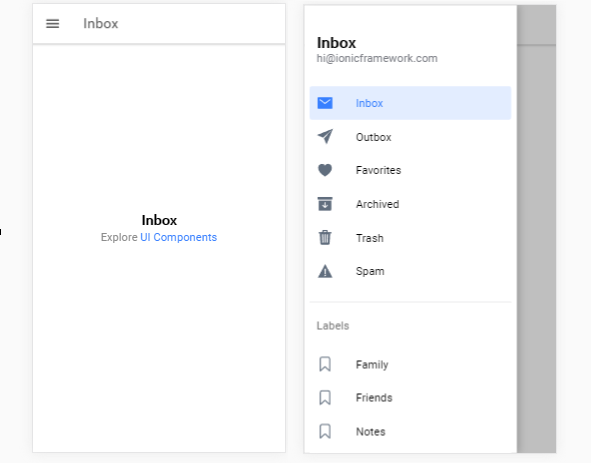Choose the Family label

coord(410,364)
